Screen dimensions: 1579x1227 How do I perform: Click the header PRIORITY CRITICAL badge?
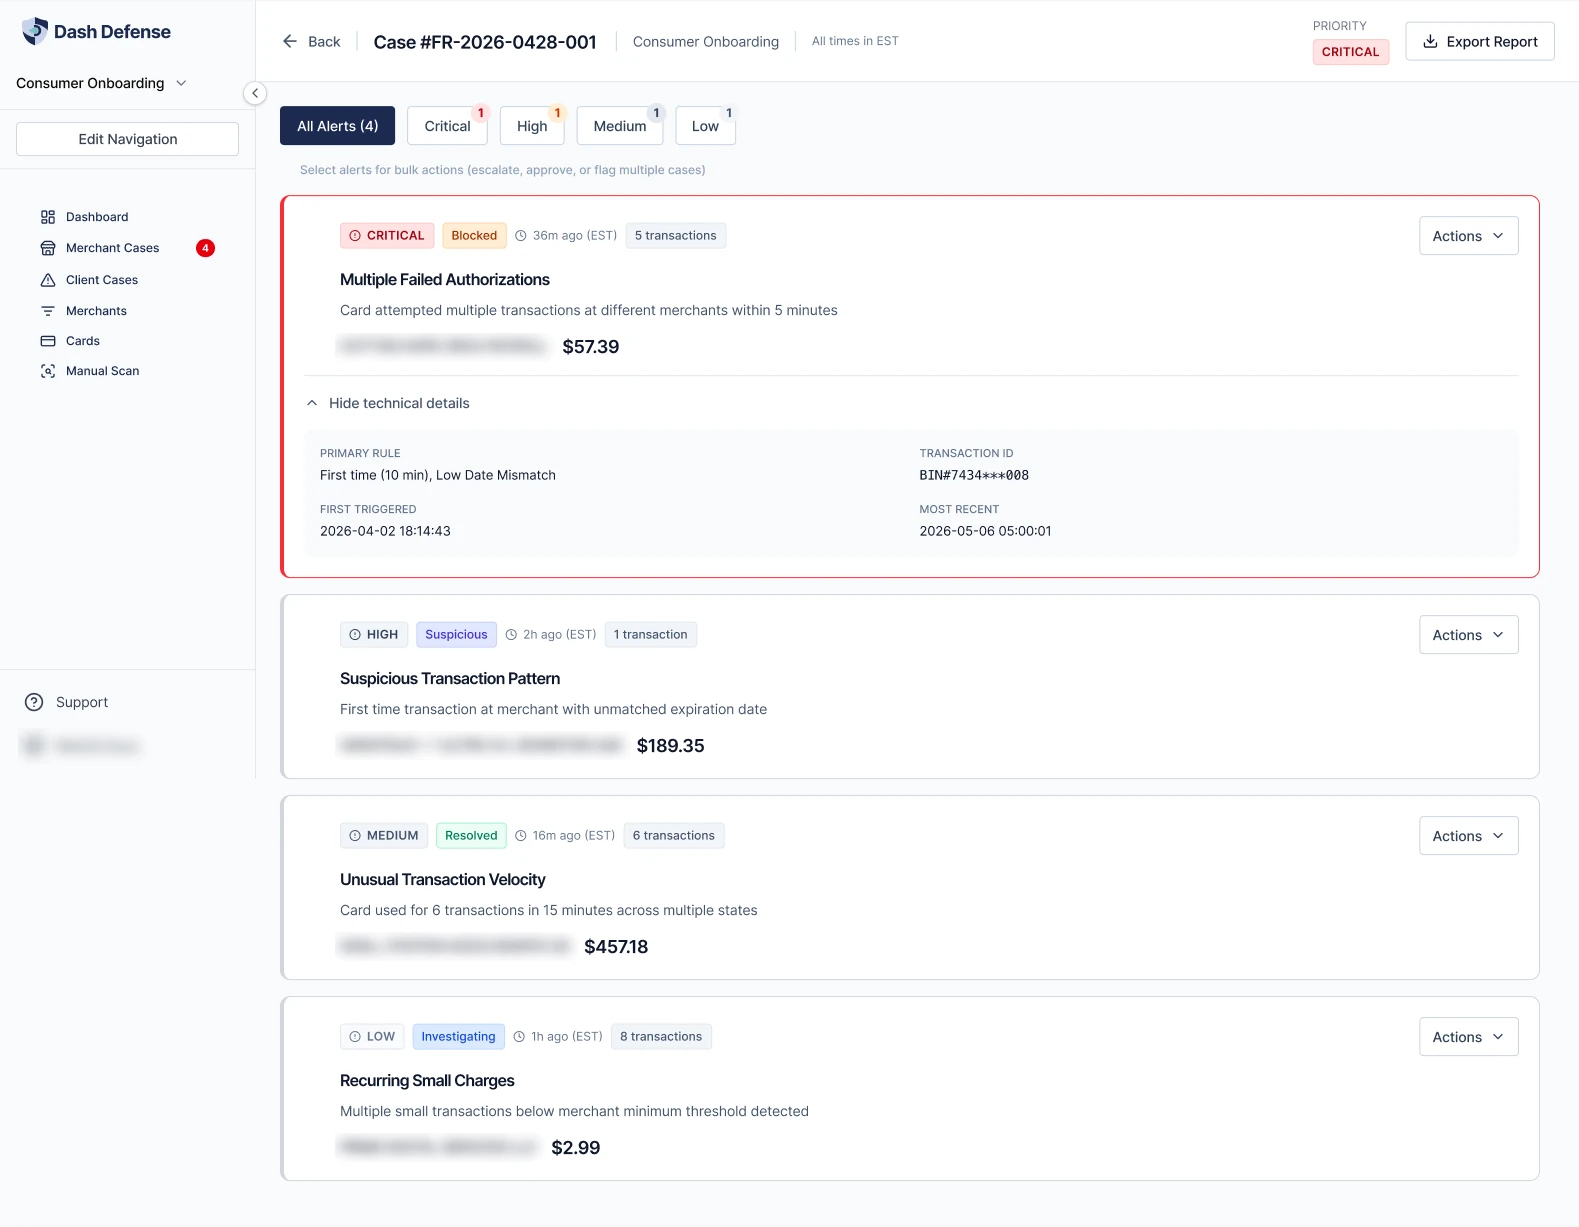(1350, 52)
